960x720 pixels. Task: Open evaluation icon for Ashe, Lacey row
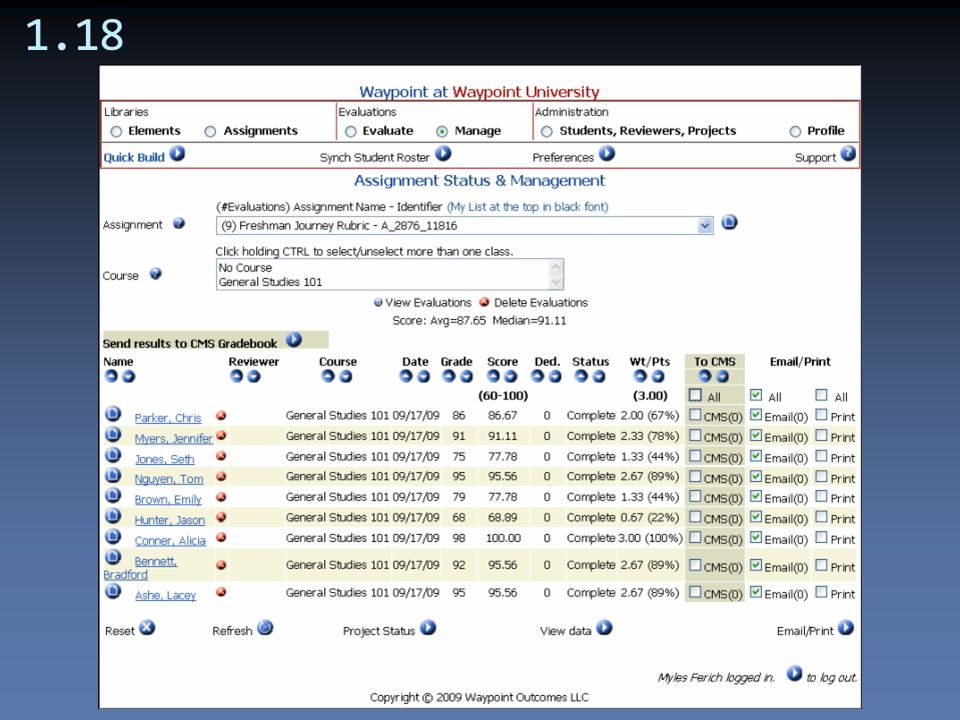point(113,591)
